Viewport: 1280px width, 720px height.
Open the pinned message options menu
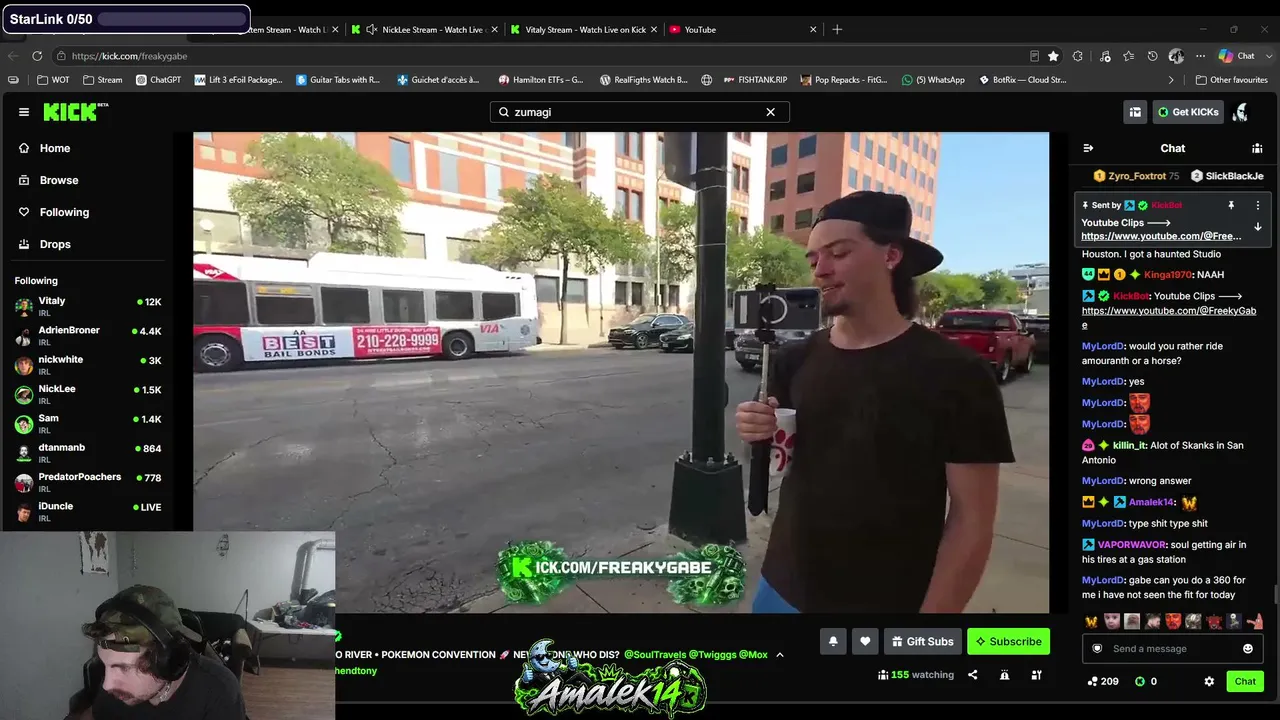1258,205
